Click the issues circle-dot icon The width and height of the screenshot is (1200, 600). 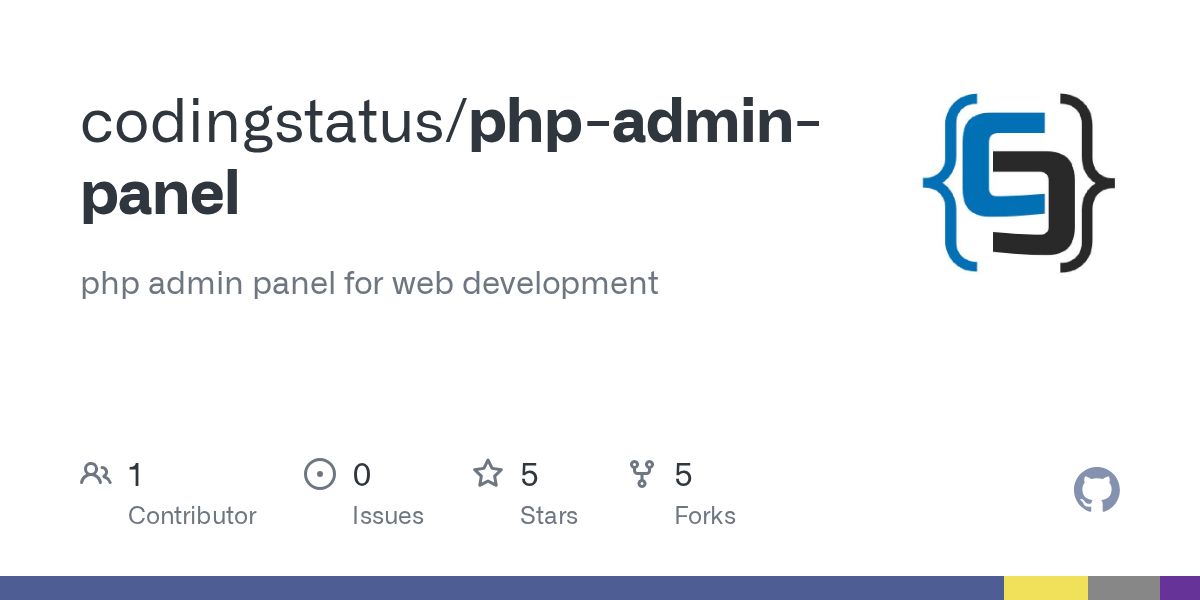pyautogui.click(x=320, y=474)
